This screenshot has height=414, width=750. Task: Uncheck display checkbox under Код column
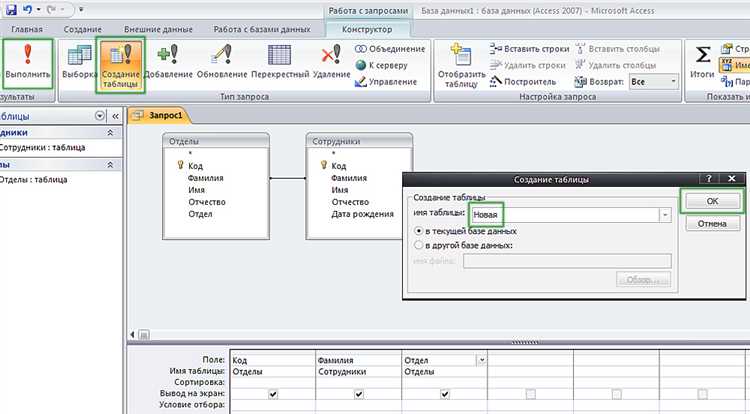(273, 394)
